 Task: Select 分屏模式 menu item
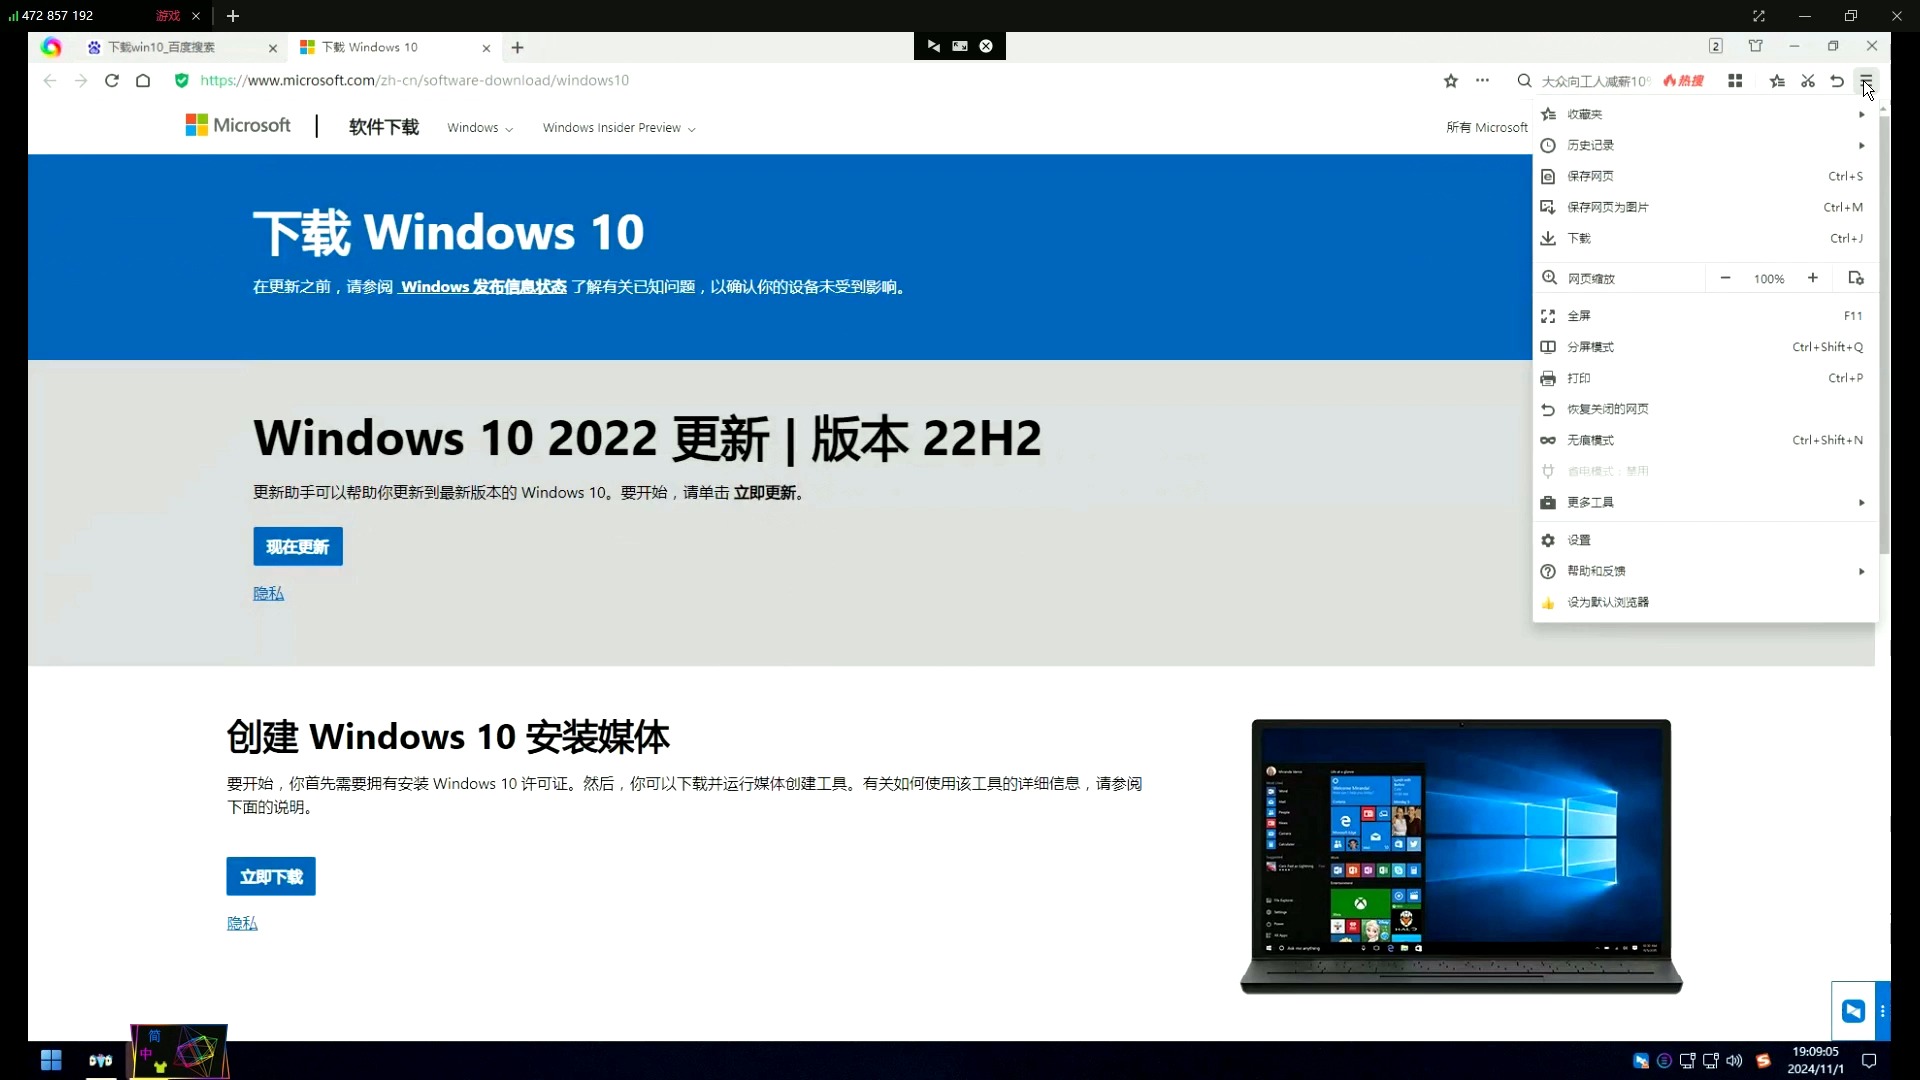click(1705, 347)
